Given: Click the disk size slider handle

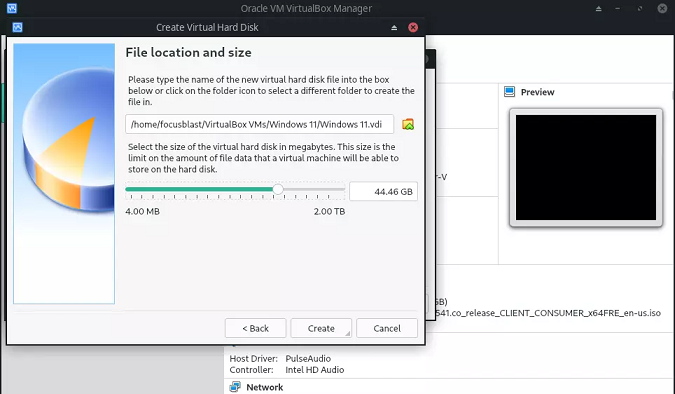Looking at the screenshot, I should pos(278,189).
